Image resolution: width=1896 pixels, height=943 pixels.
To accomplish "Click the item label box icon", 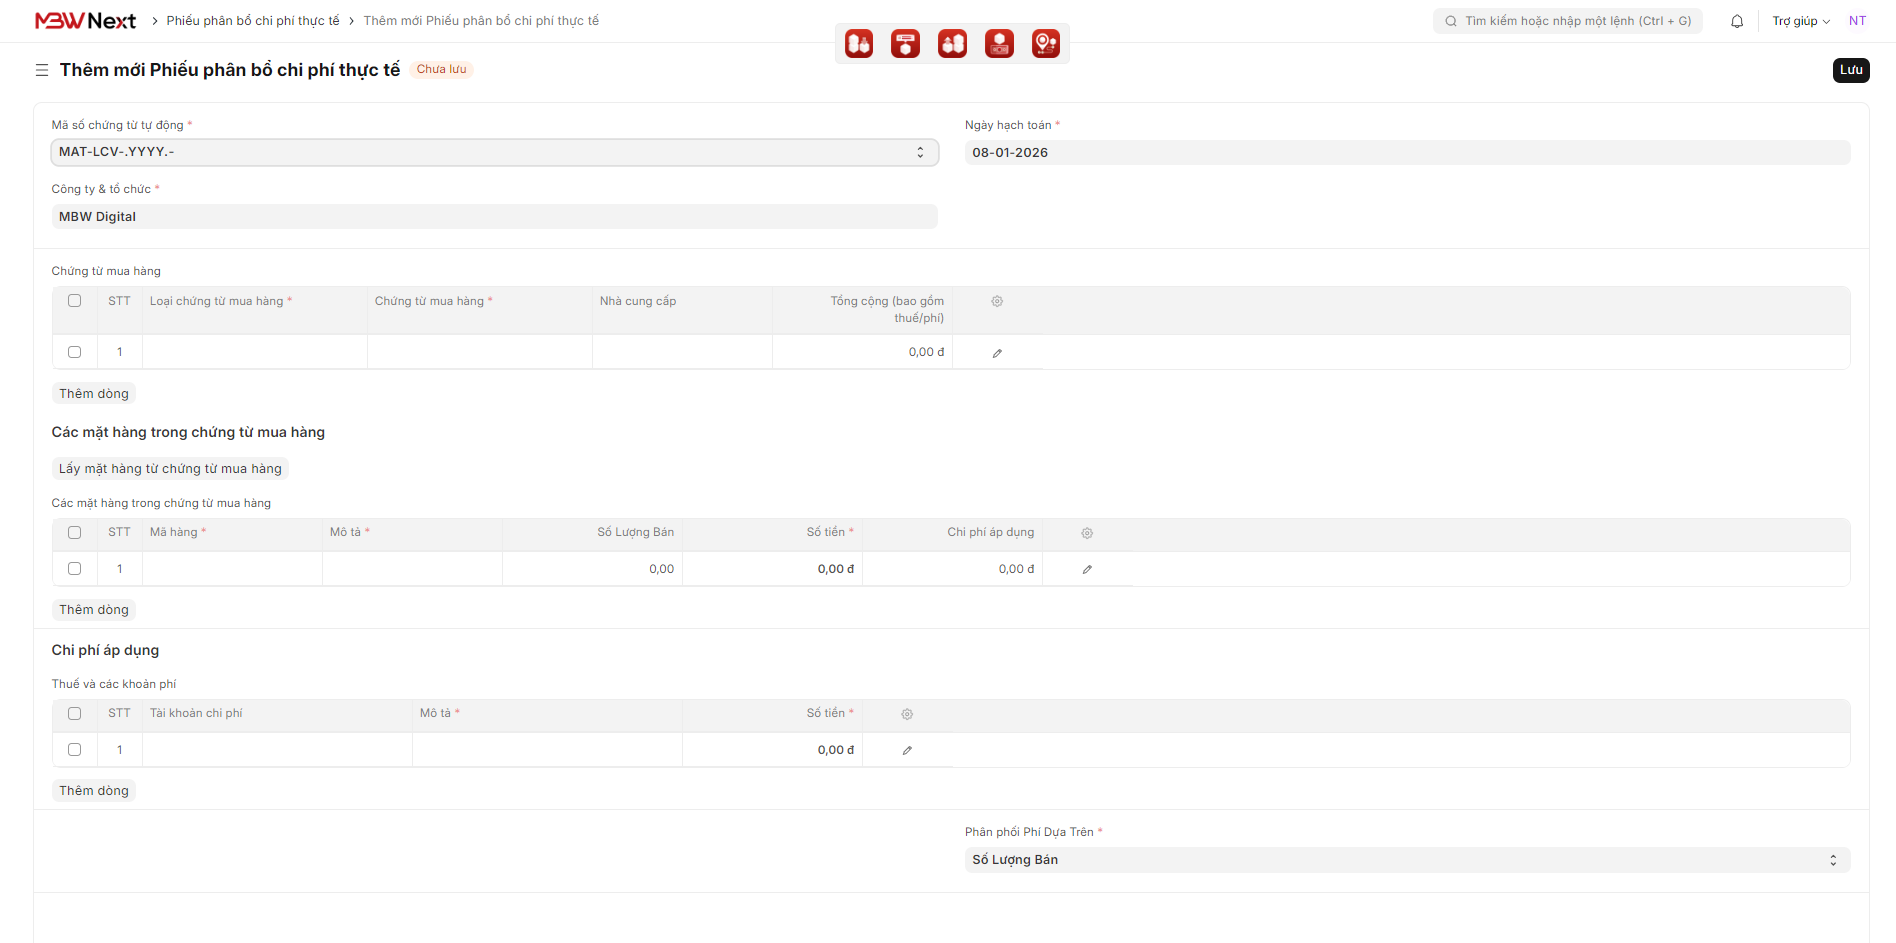I will pyautogui.click(x=906, y=44).
